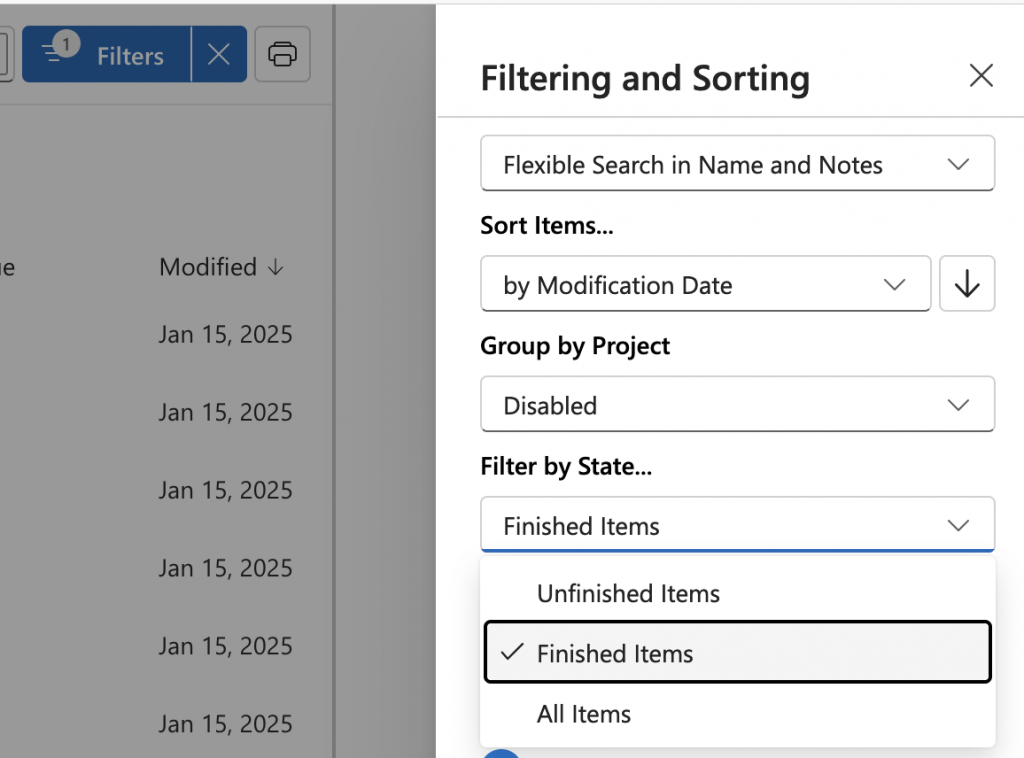This screenshot has width=1024, height=758.
Task: Open the Flexible Search in Name and Notes dropdown
Action: pyautogui.click(x=737, y=163)
